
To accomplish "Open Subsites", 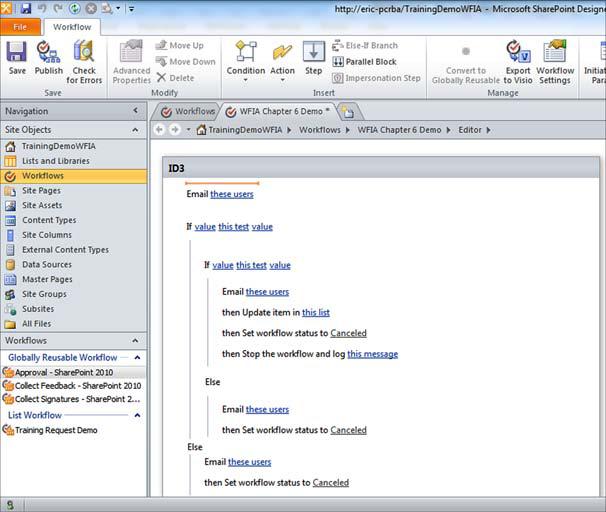I will coord(74,309).
